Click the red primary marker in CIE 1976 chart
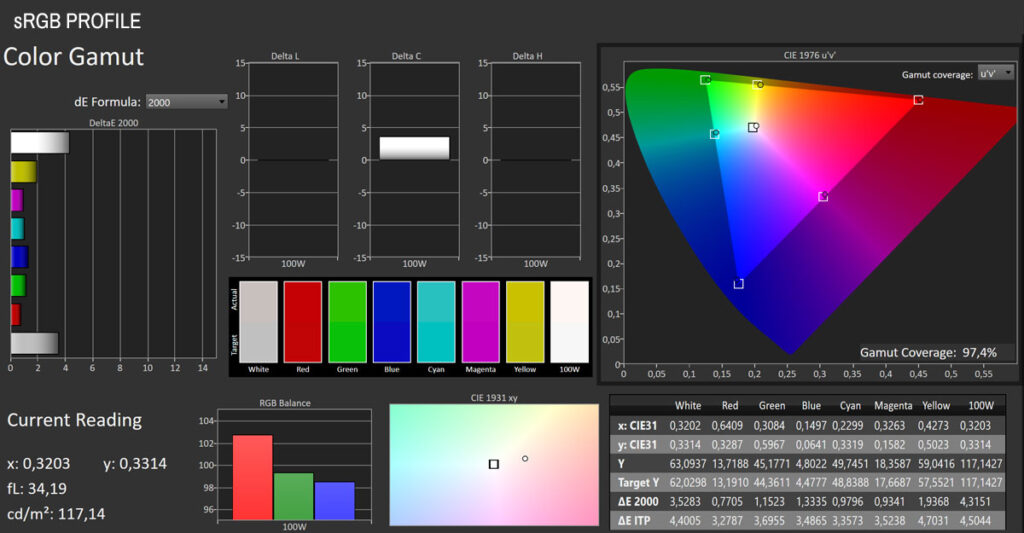Viewport: 1024px width, 533px height. pyautogui.click(x=918, y=100)
